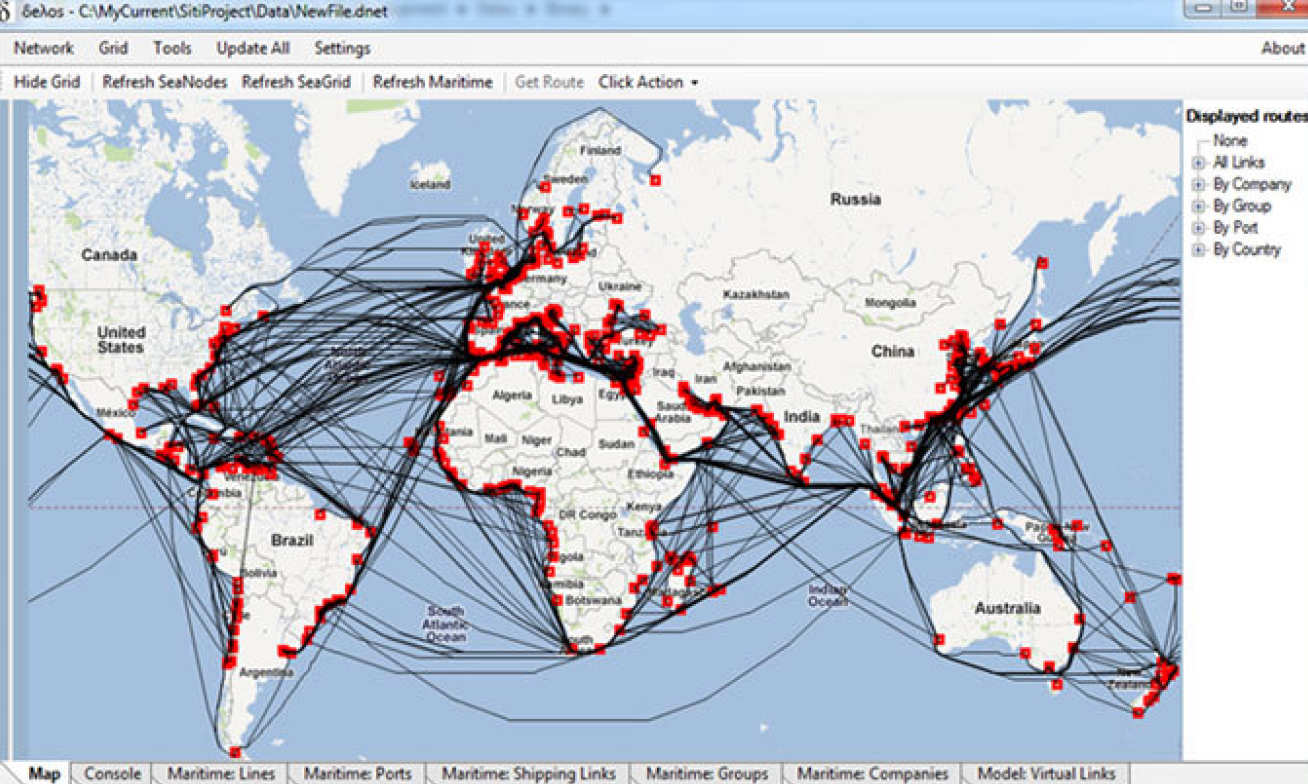Screen dimensions: 1308x784
Task: Switch to the Maritime: Ports tab
Action: pyautogui.click(x=357, y=773)
